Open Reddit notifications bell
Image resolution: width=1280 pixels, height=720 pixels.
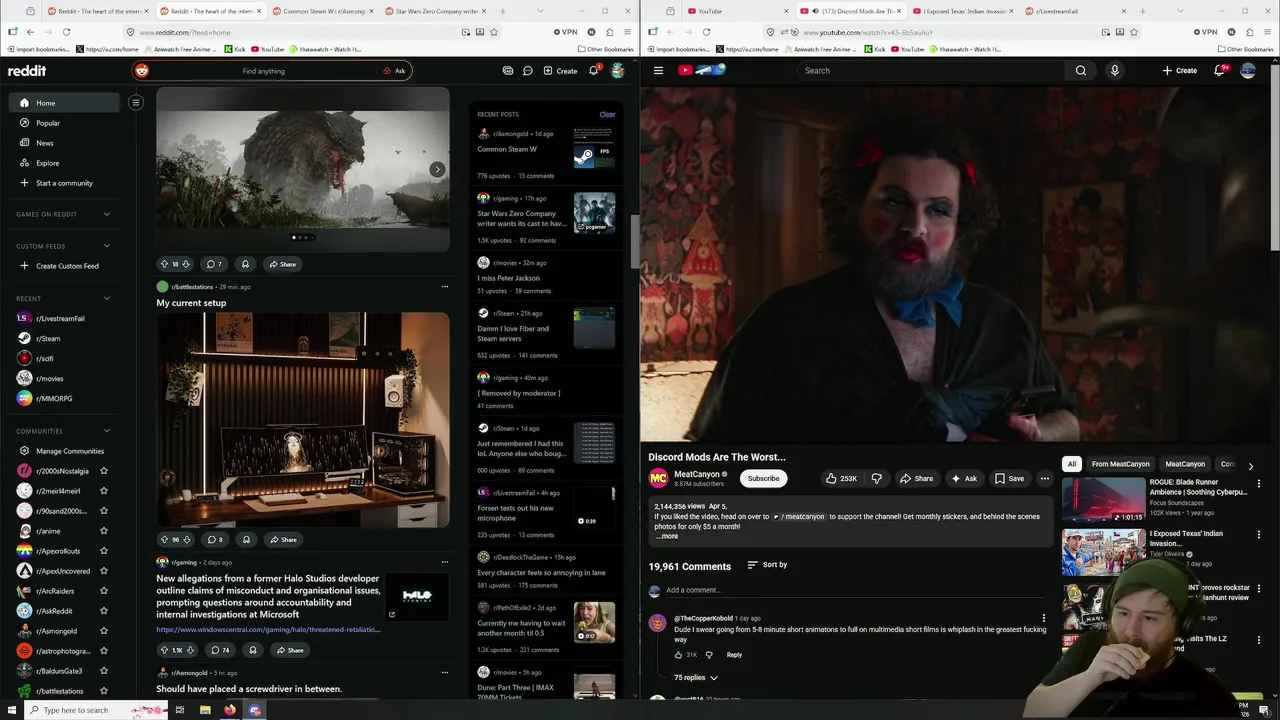point(593,71)
